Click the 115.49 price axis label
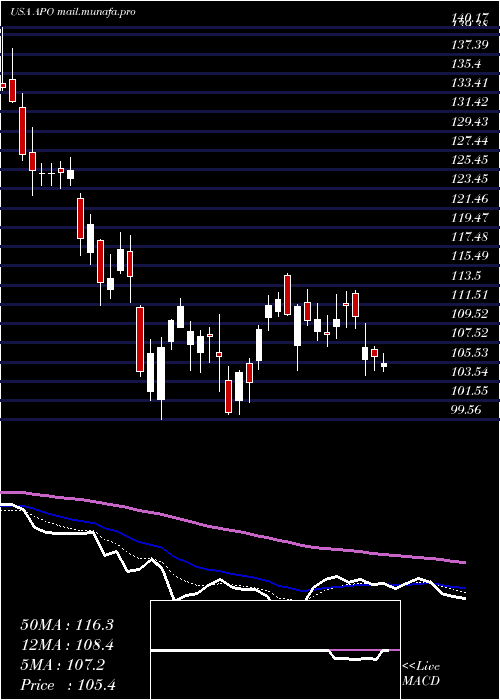This screenshot has height=700, width=500. pos(470,256)
